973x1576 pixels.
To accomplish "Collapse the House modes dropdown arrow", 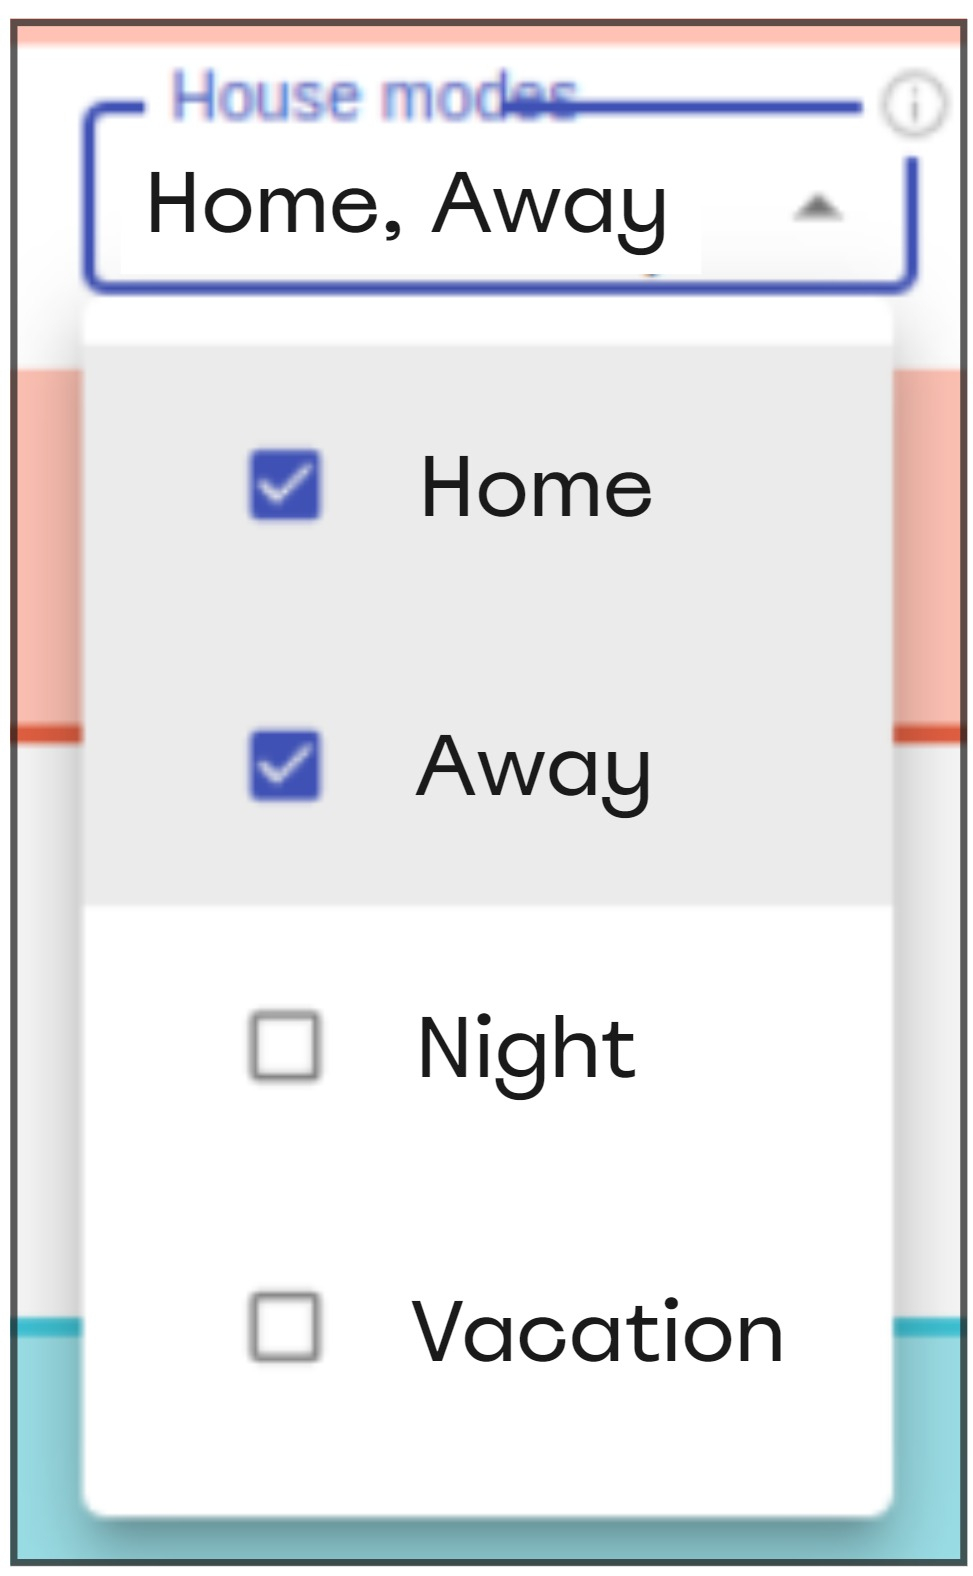I will 818,207.
